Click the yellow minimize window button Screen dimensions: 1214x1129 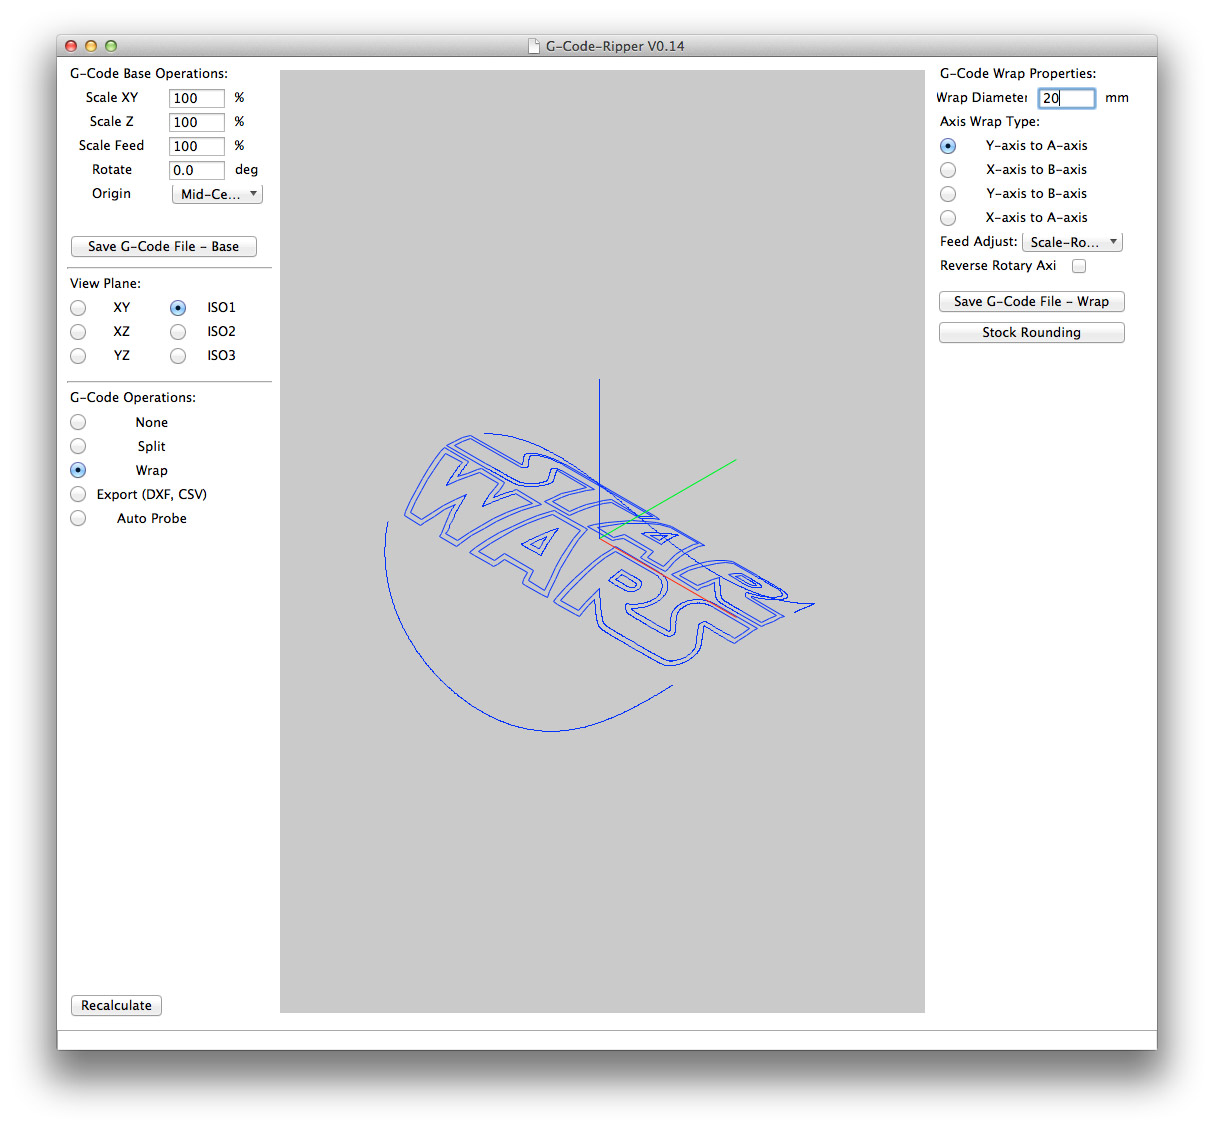coord(91,46)
